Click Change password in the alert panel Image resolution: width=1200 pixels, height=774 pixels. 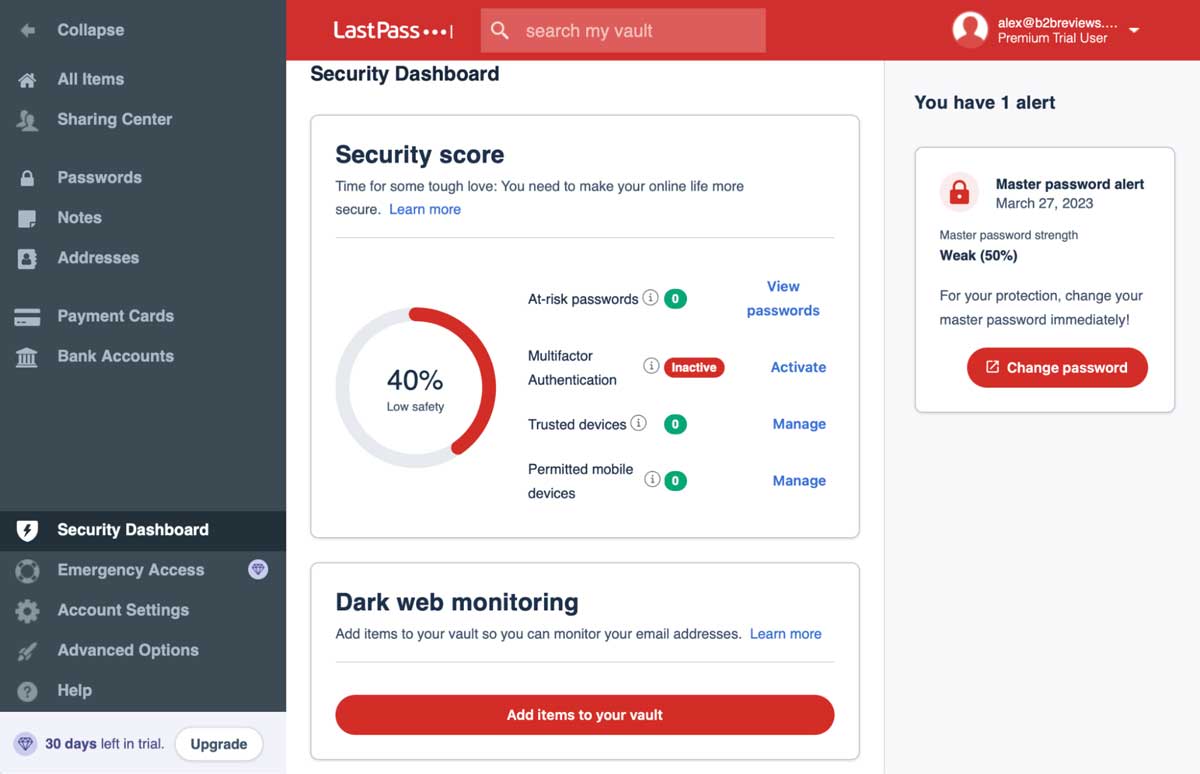point(1057,367)
